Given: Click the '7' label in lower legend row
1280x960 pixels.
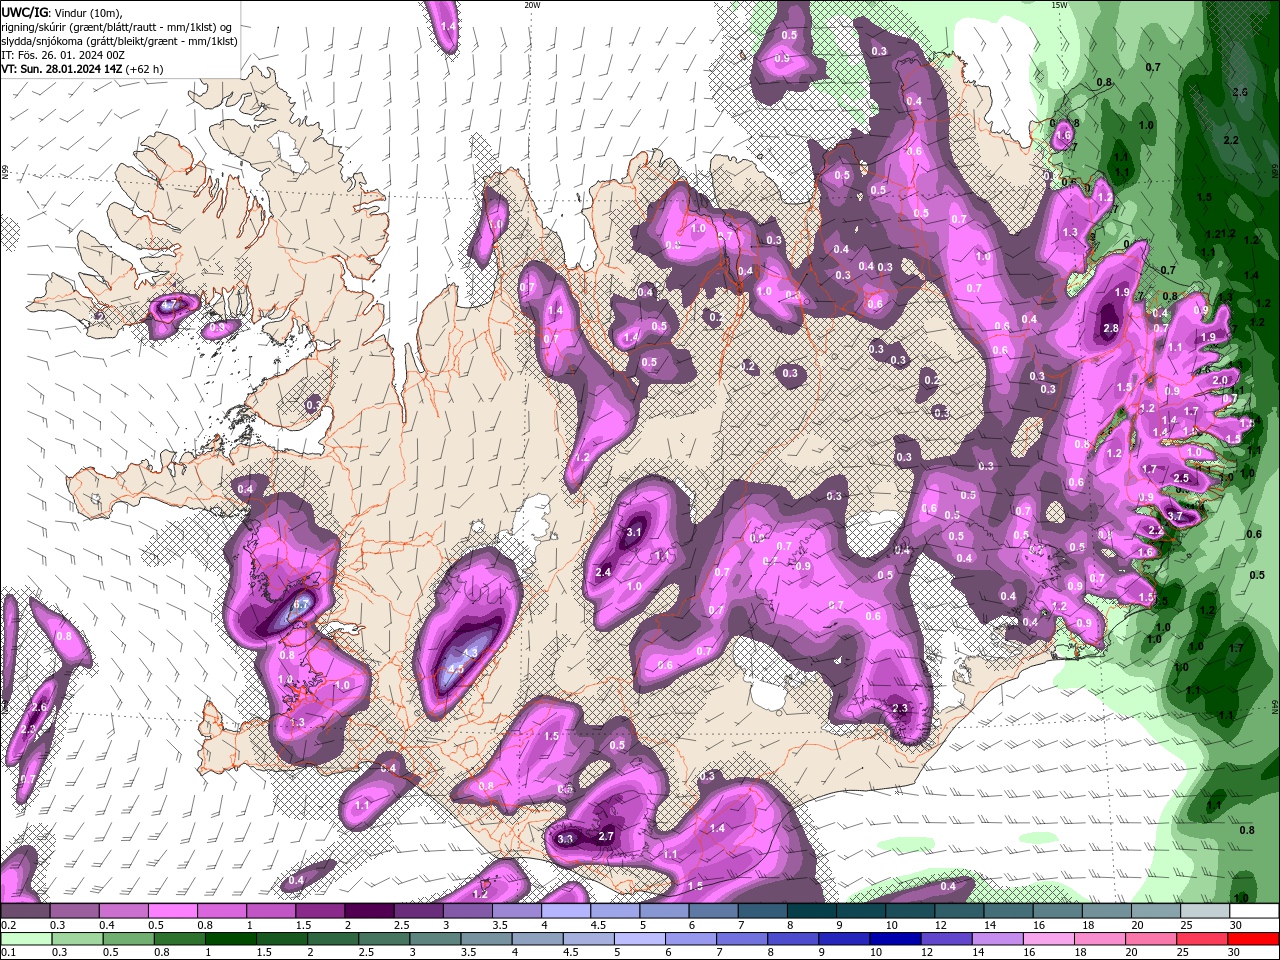Looking at the screenshot, I should coord(719,953).
